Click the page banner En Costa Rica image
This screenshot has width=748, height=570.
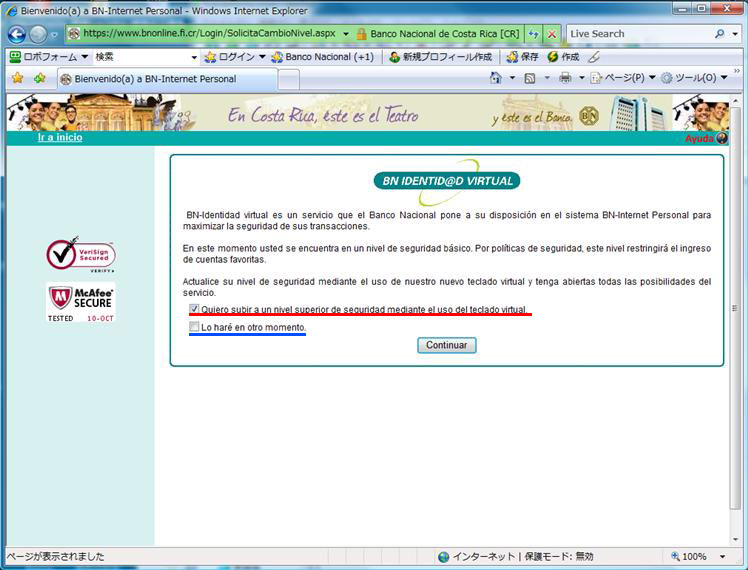point(367,113)
